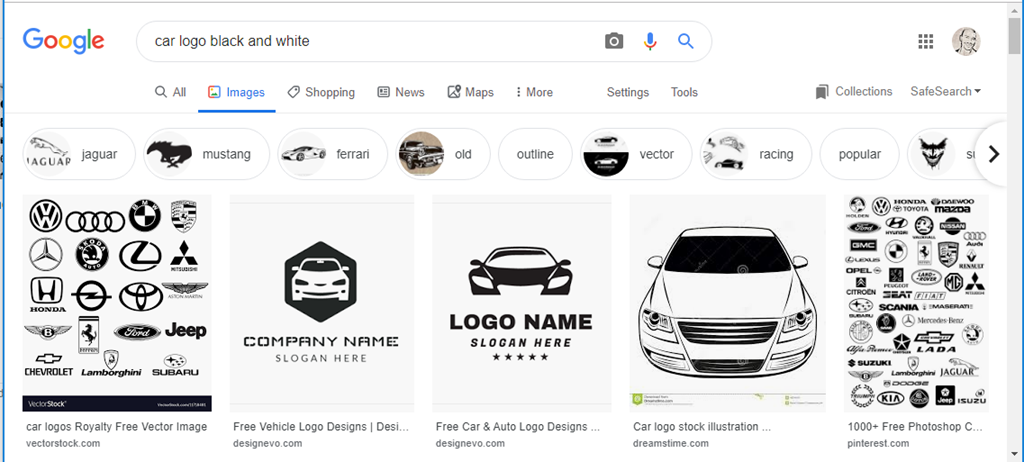
Task: Click the search by image camera icon
Action: pyautogui.click(x=614, y=41)
